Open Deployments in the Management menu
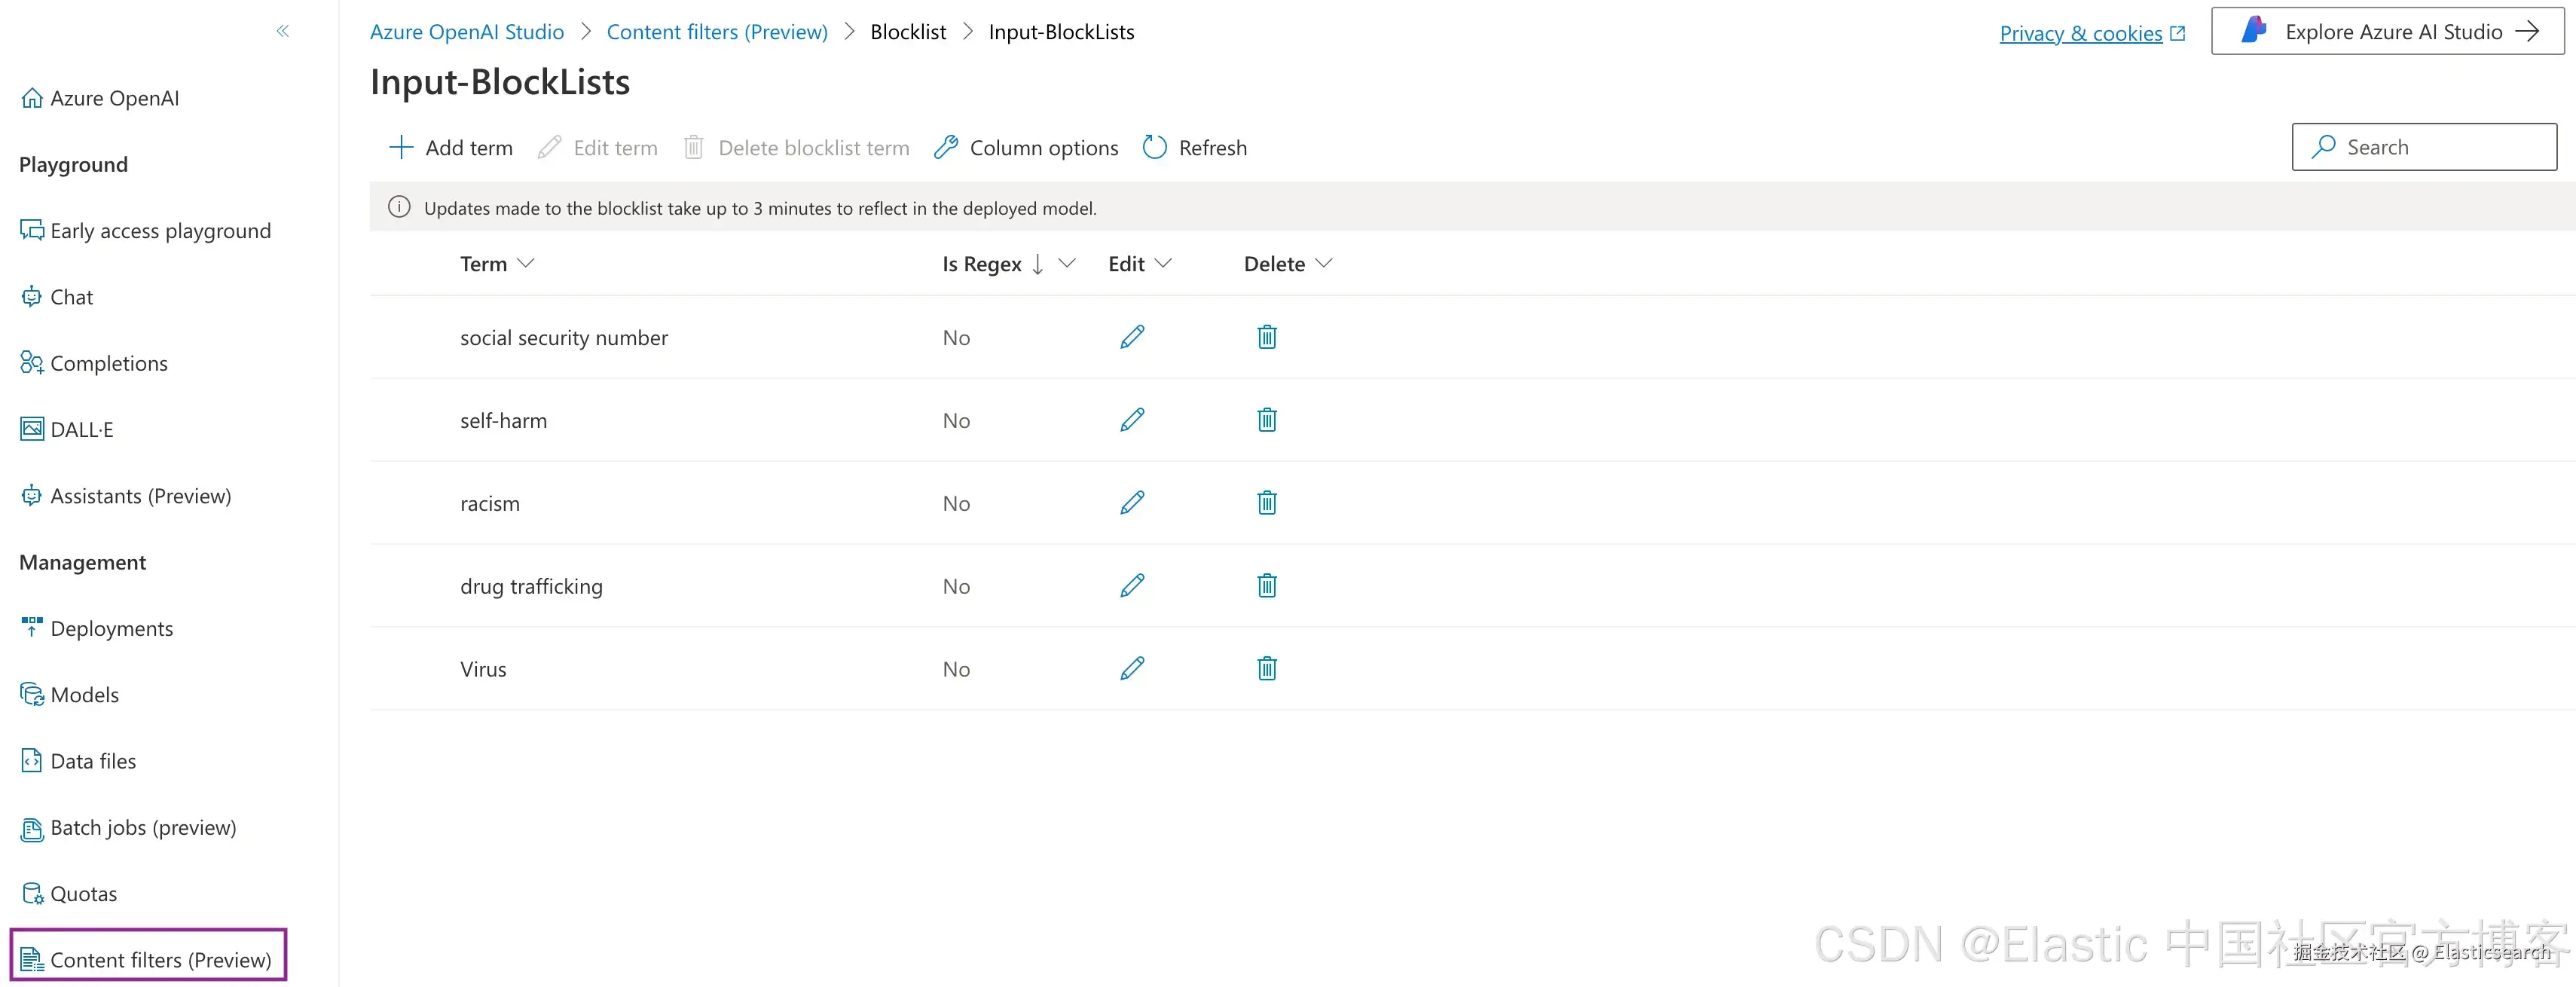The width and height of the screenshot is (2576, 987). click(111, 628)
